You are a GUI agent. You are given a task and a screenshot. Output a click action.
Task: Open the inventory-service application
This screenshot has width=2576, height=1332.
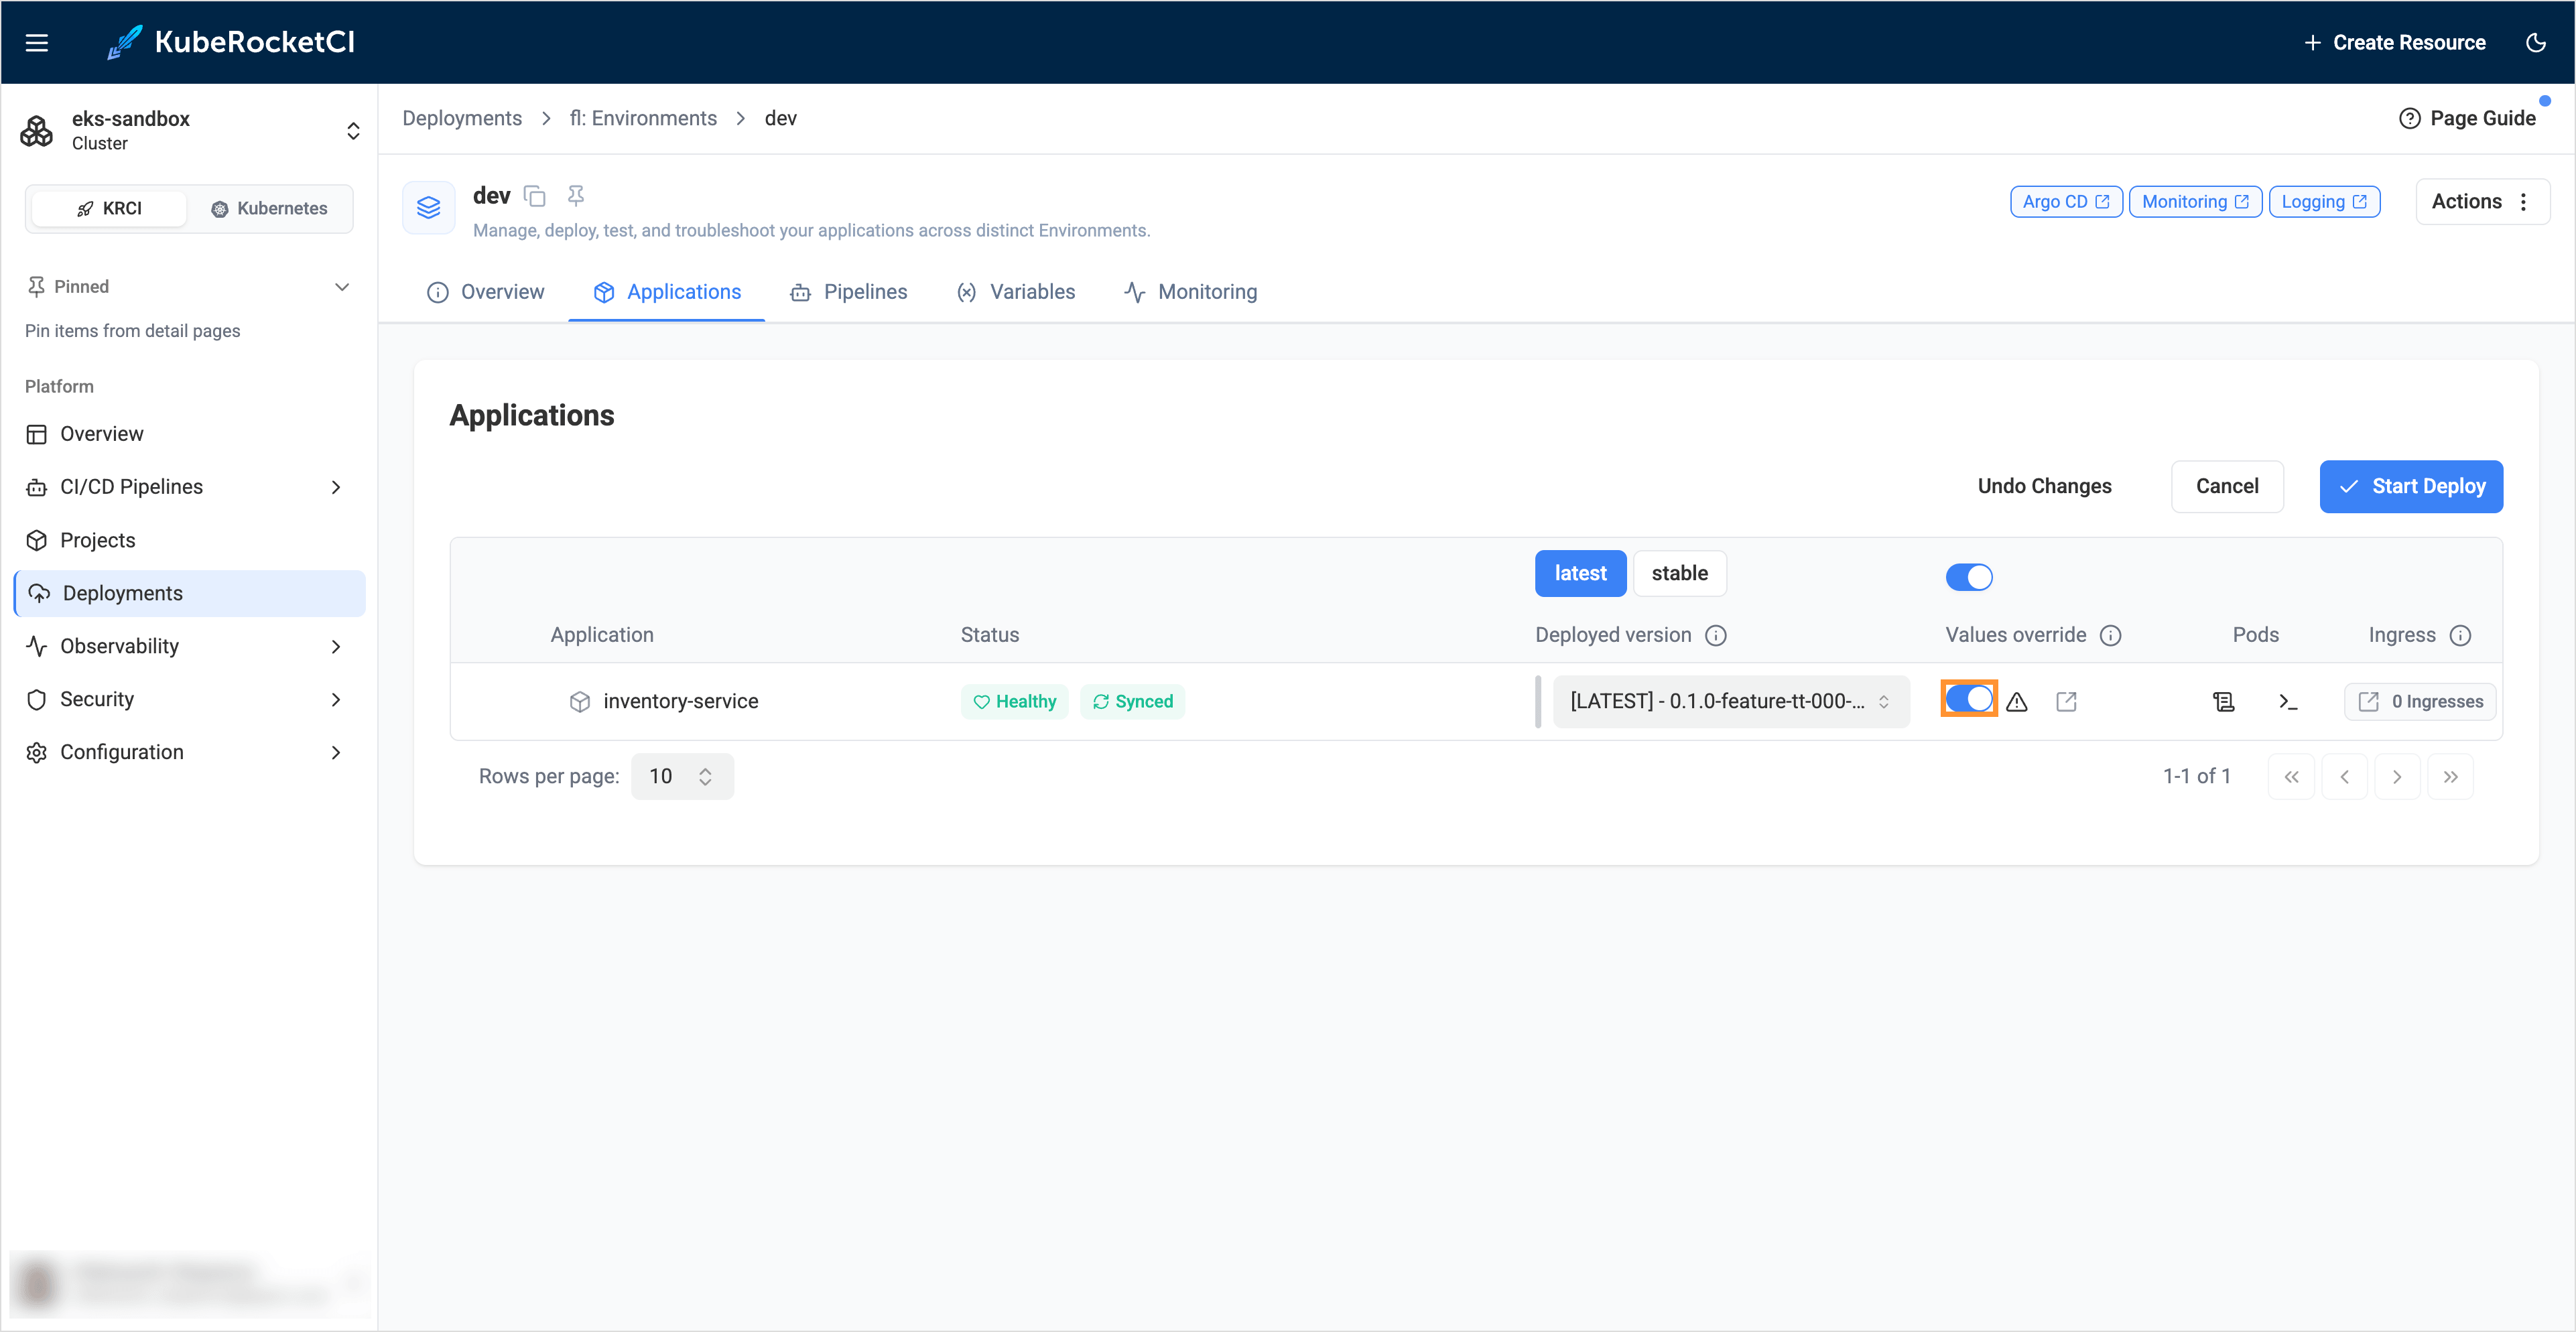pos(680,702)
